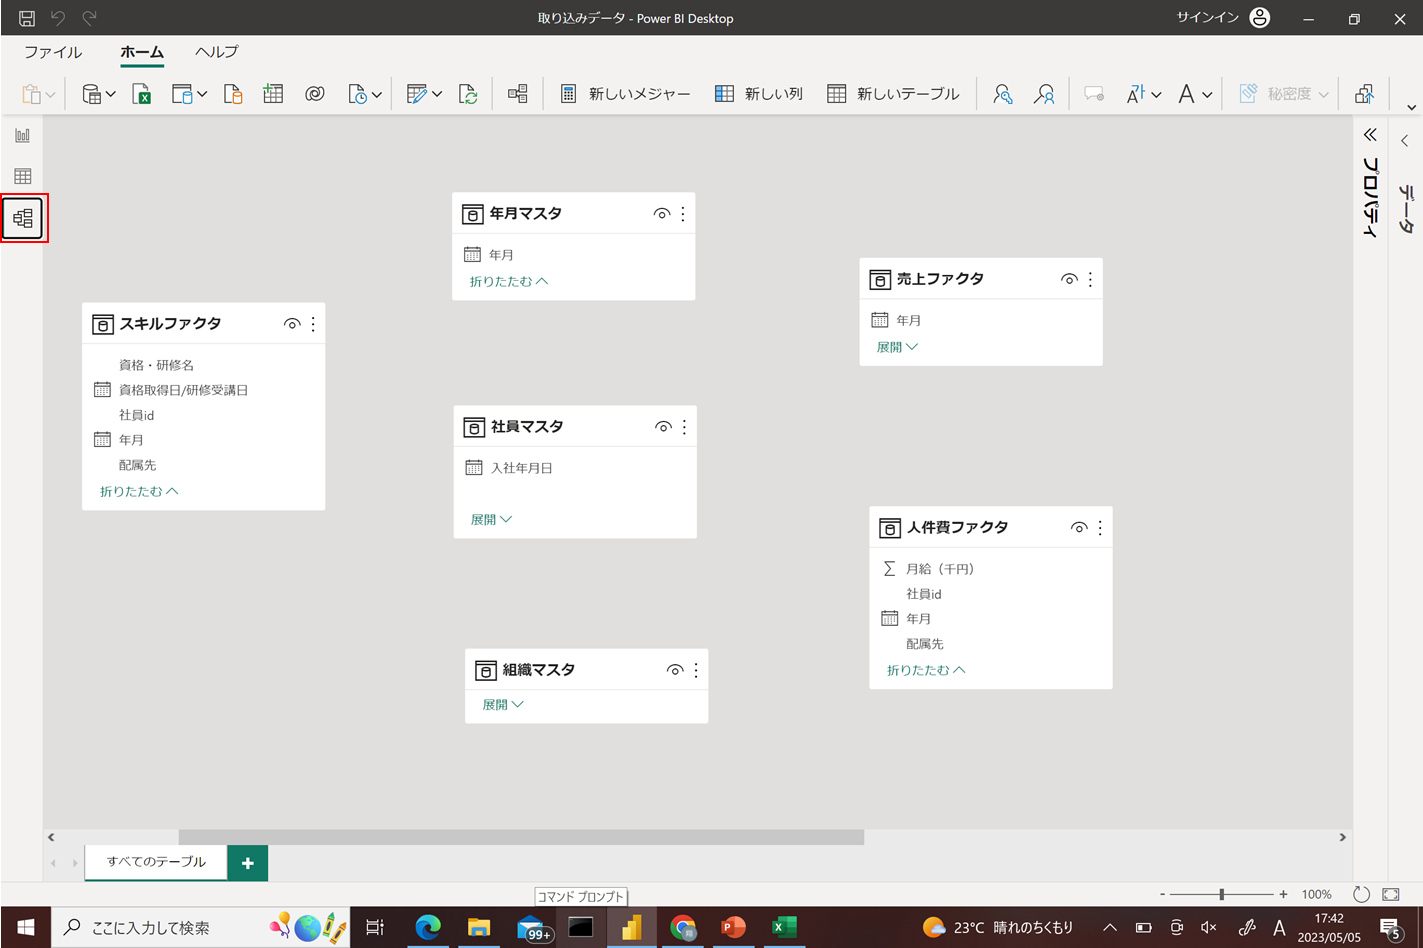Open the Recent sources dropdown
Viewport: 1423px width, 948px height.
point(365,94)
